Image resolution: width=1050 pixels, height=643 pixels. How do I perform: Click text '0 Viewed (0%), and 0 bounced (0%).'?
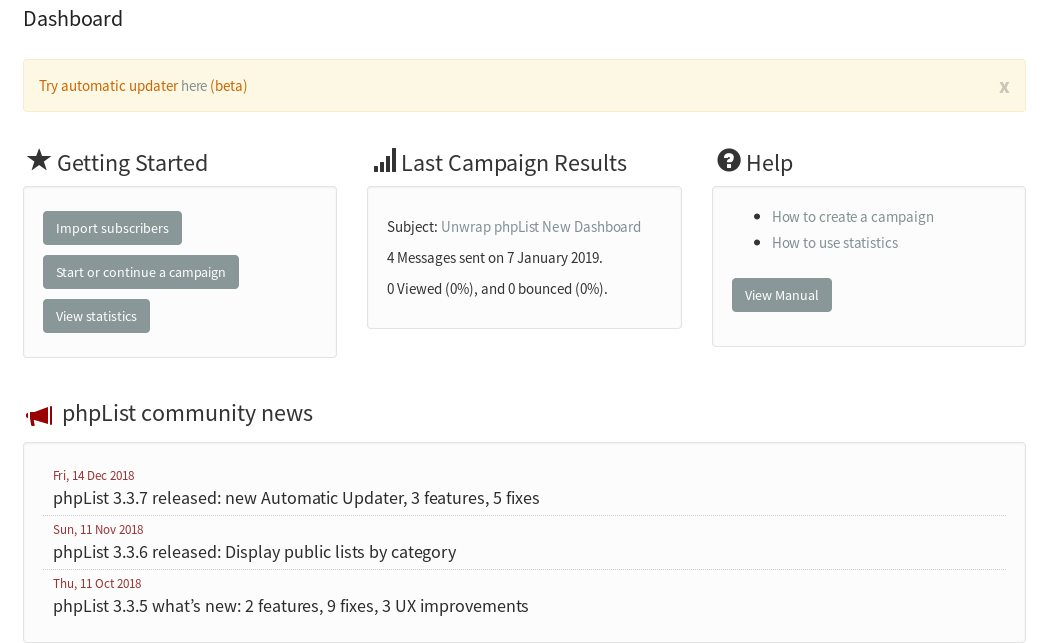pos(497,289)
